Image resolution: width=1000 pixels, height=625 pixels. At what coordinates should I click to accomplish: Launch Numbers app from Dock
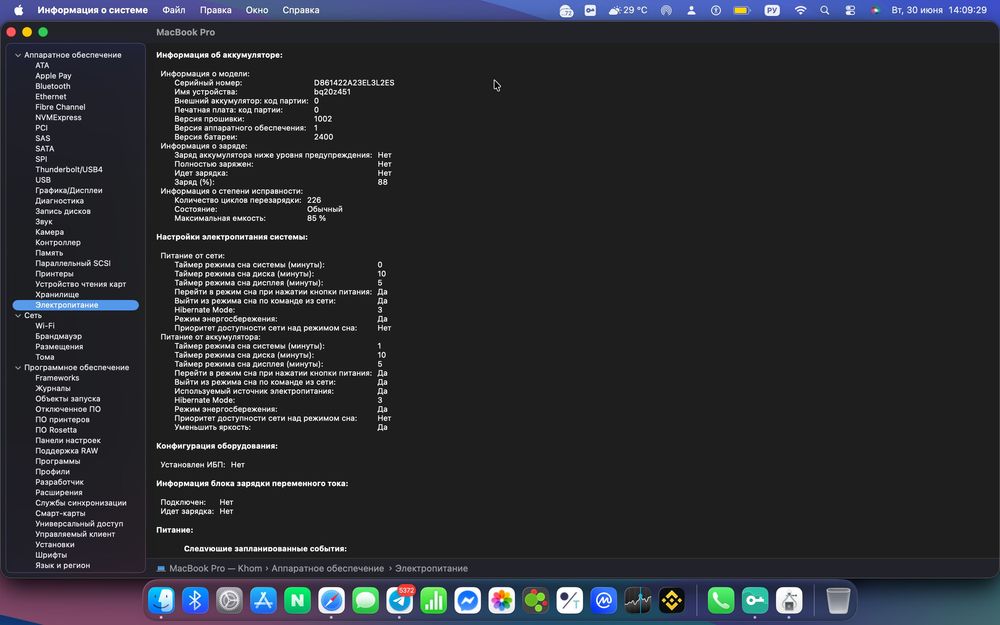pos(434,601)
